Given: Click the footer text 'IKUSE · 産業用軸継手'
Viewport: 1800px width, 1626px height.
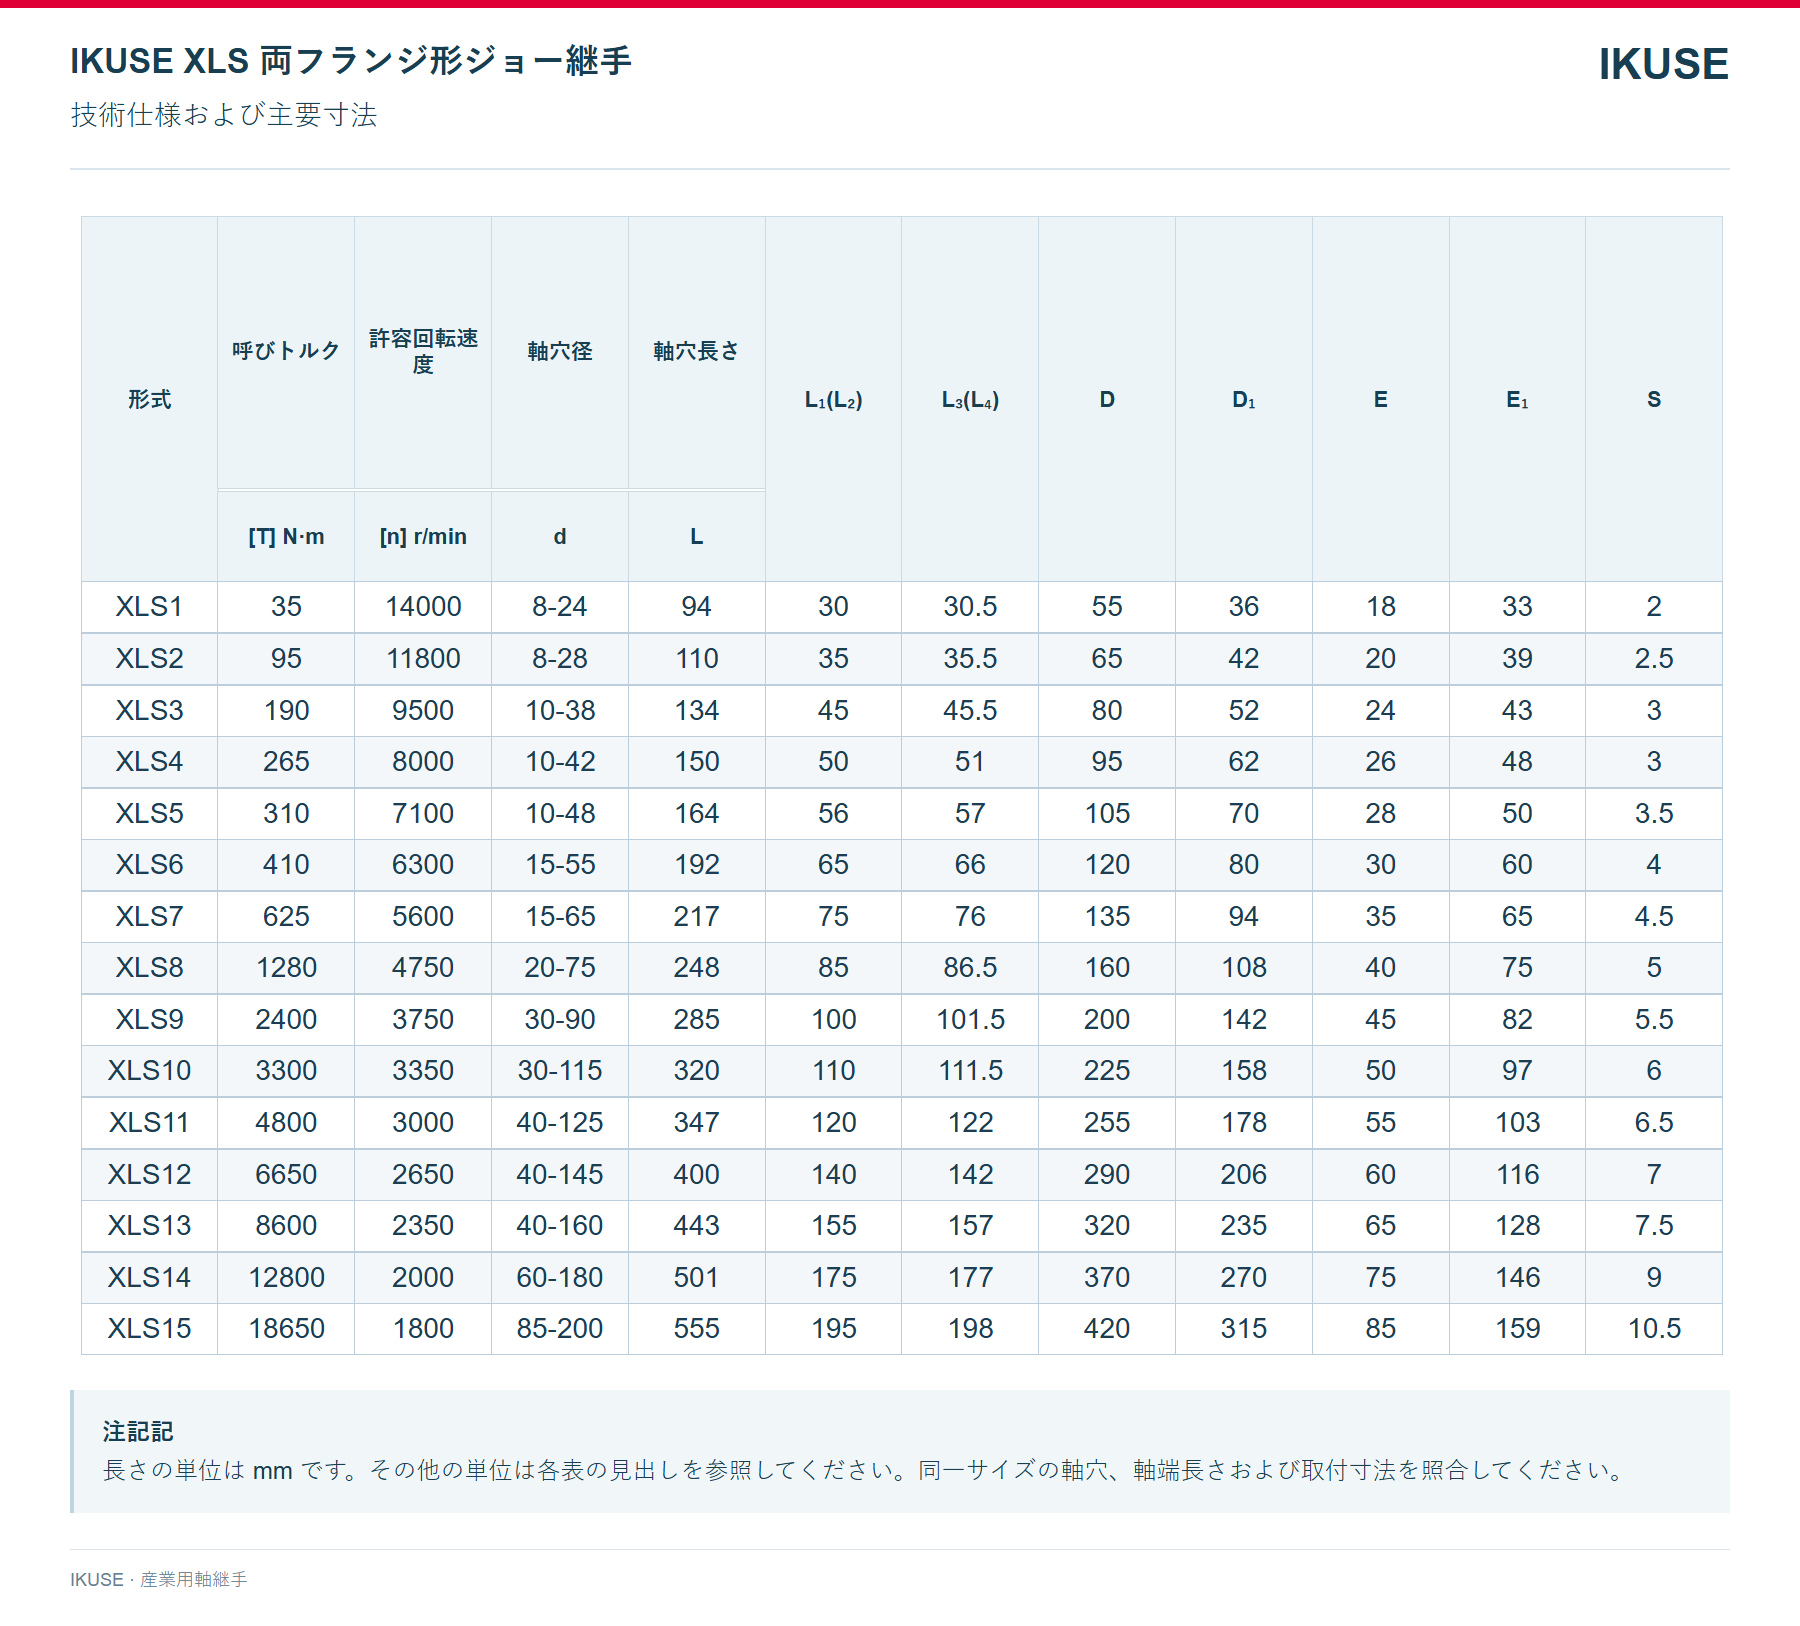Looking at the screenshot, I should (159, 1579).
